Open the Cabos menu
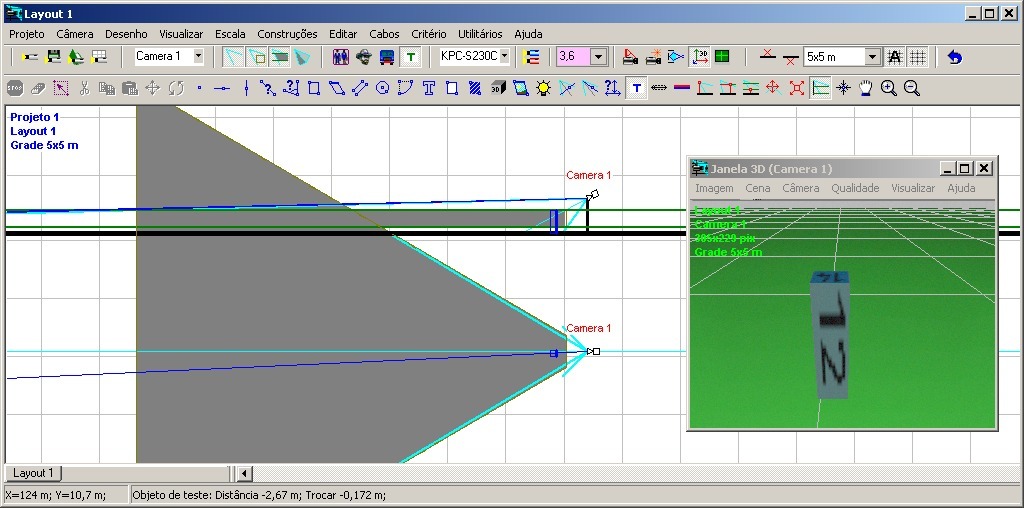 tap(384, 34)
